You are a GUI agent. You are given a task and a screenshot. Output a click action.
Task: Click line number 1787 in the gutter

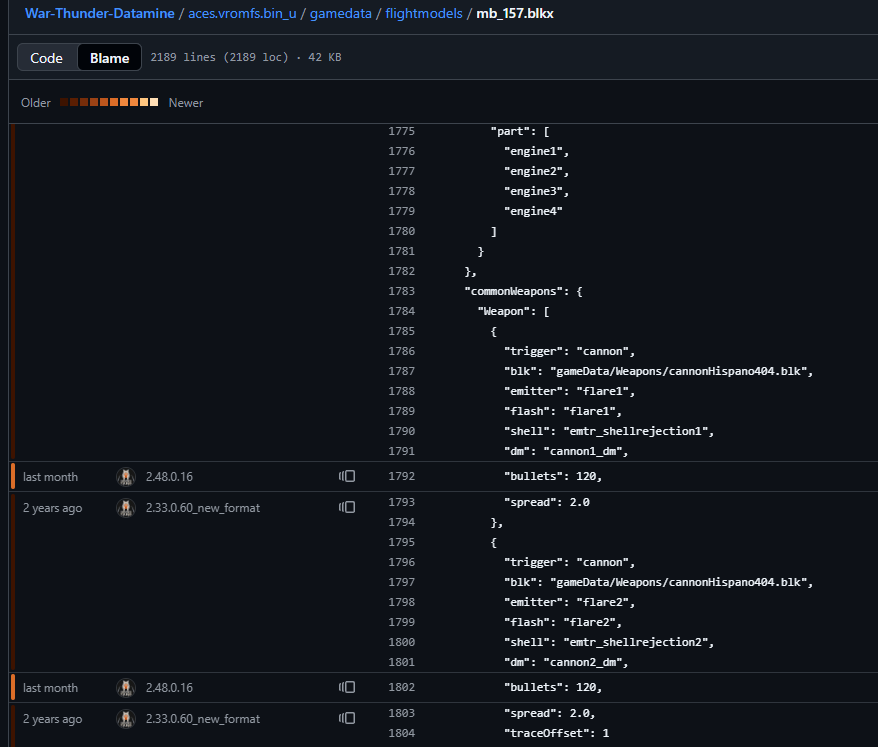[401, 371]
